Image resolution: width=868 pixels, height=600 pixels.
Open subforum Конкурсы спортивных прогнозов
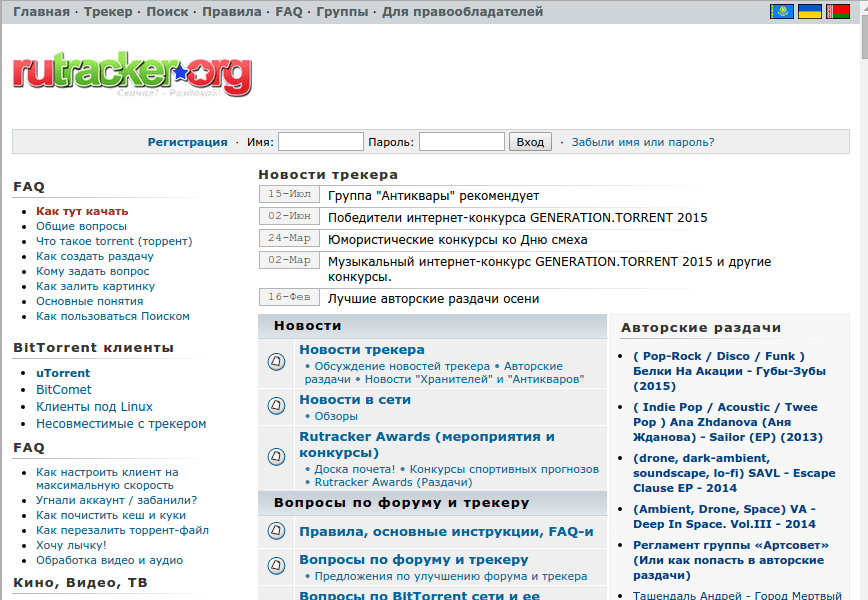click(504, 469)
